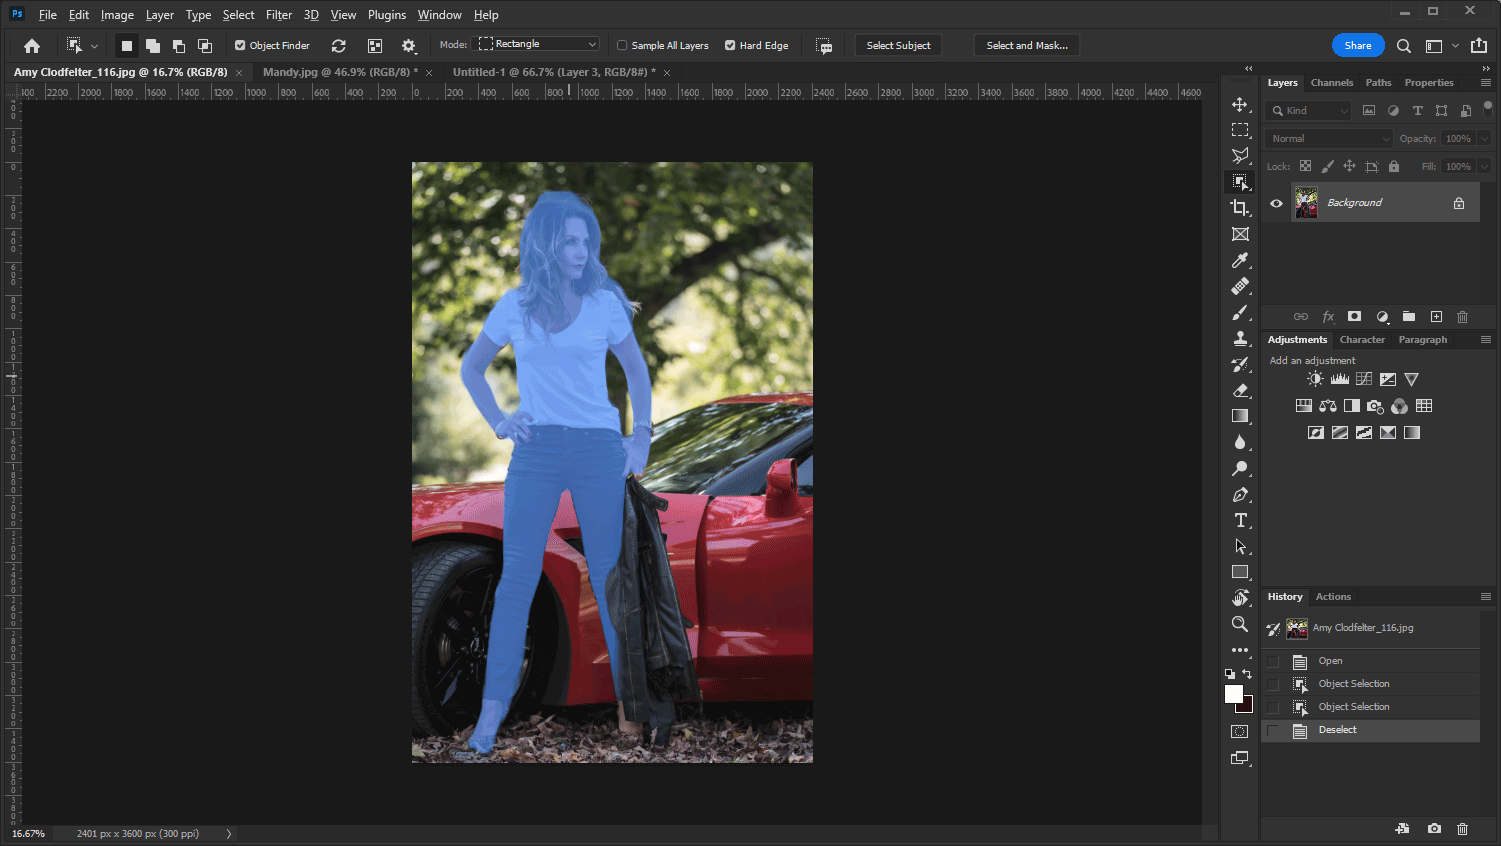1501x846 pixels.
Task: Open the layer blending mode dropdown showing Normal
Action: (1327, 138)
